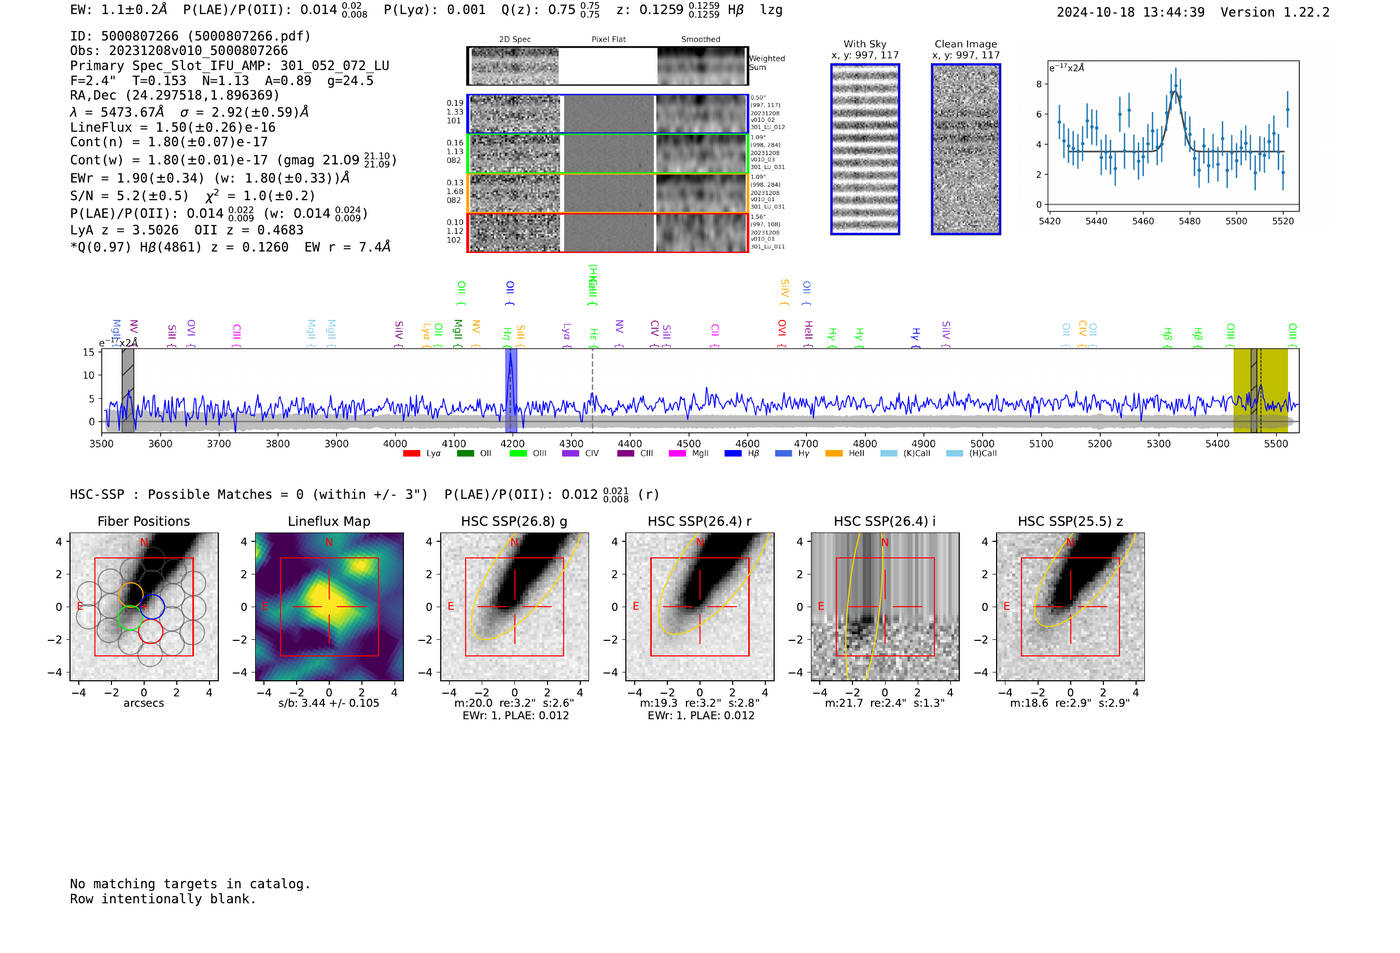Select the red-outlined 2D fiber spectrum row
Image resolution: width=1400 pixels, height=953 pixels.
[x=607, y=232]
